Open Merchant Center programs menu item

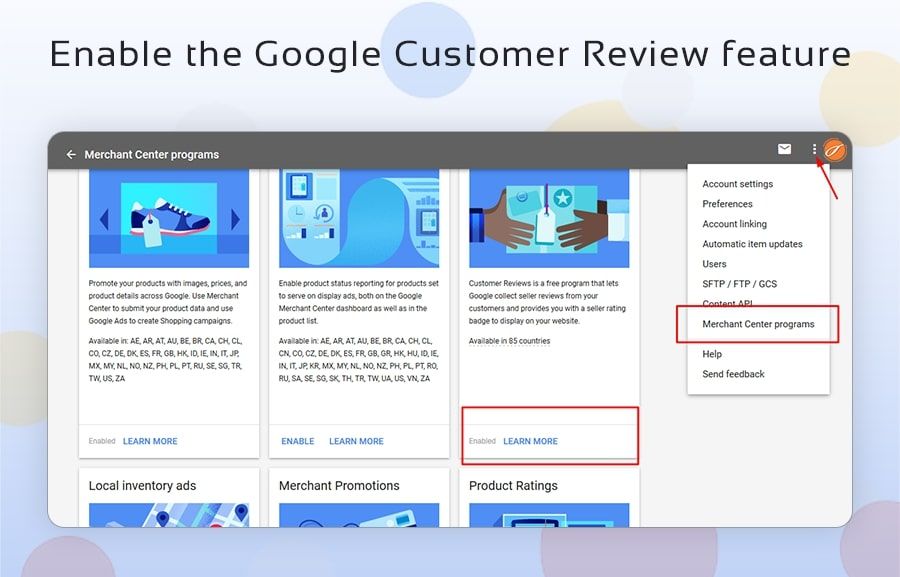click(758, 324)
